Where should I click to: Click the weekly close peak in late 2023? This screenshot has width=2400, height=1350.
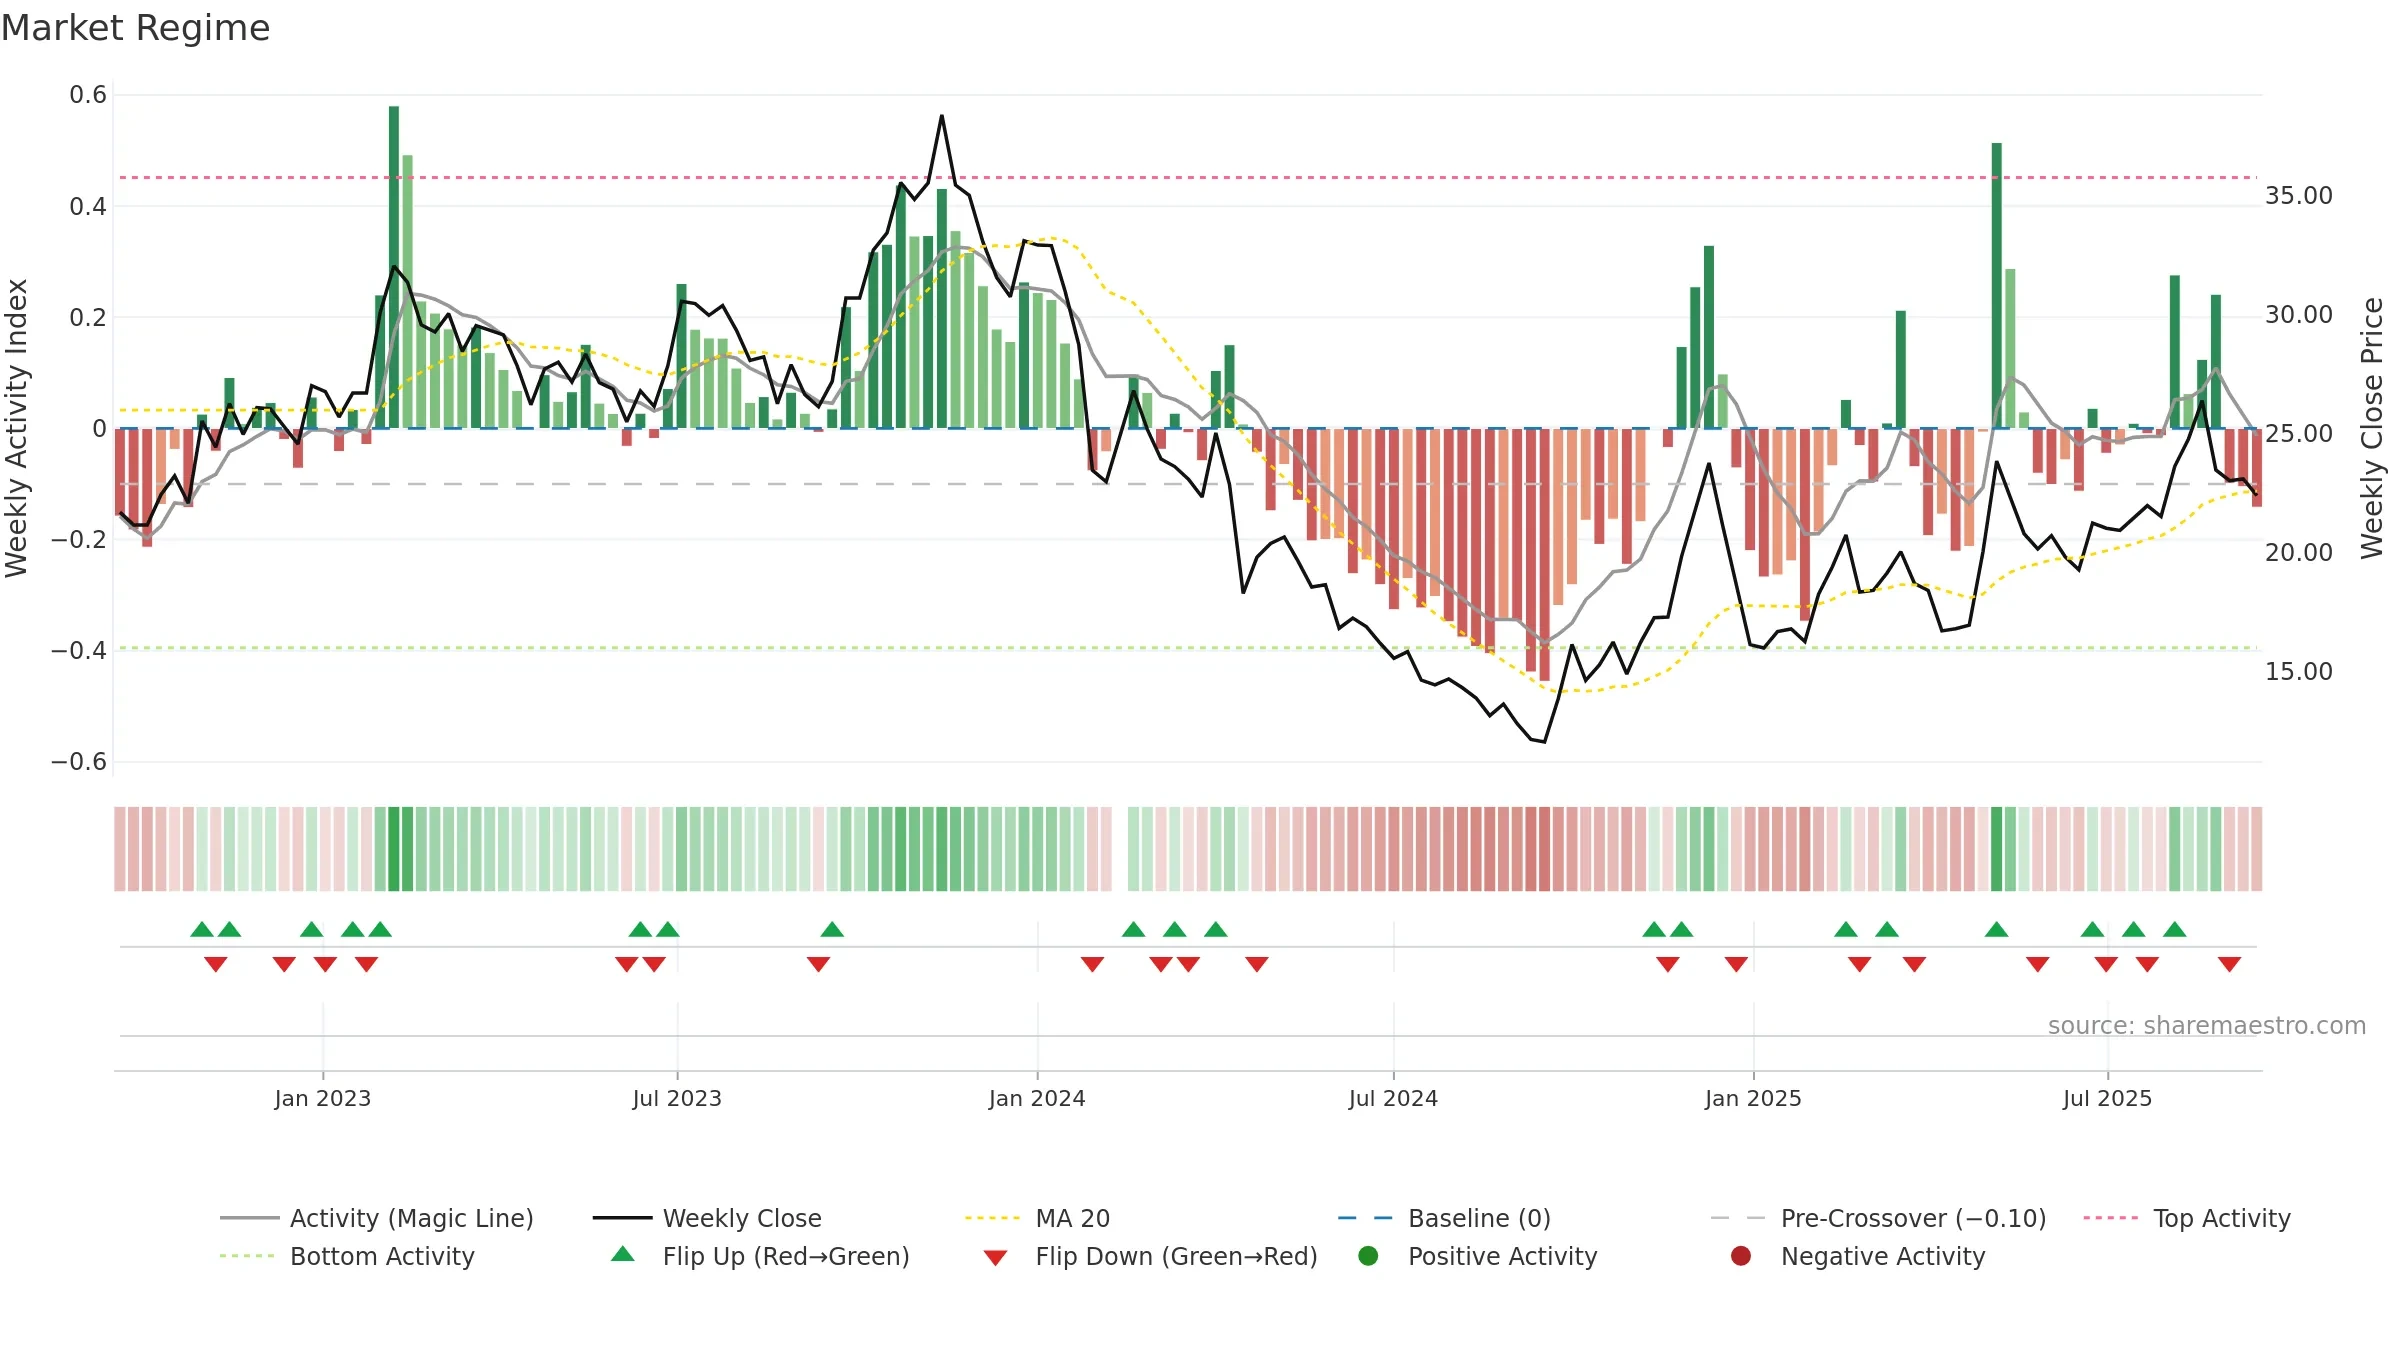(941, 116)
